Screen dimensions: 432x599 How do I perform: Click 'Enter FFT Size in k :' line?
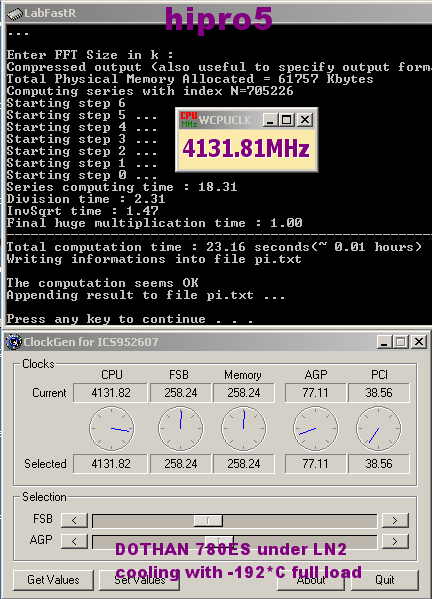click(x=90, y=55)
